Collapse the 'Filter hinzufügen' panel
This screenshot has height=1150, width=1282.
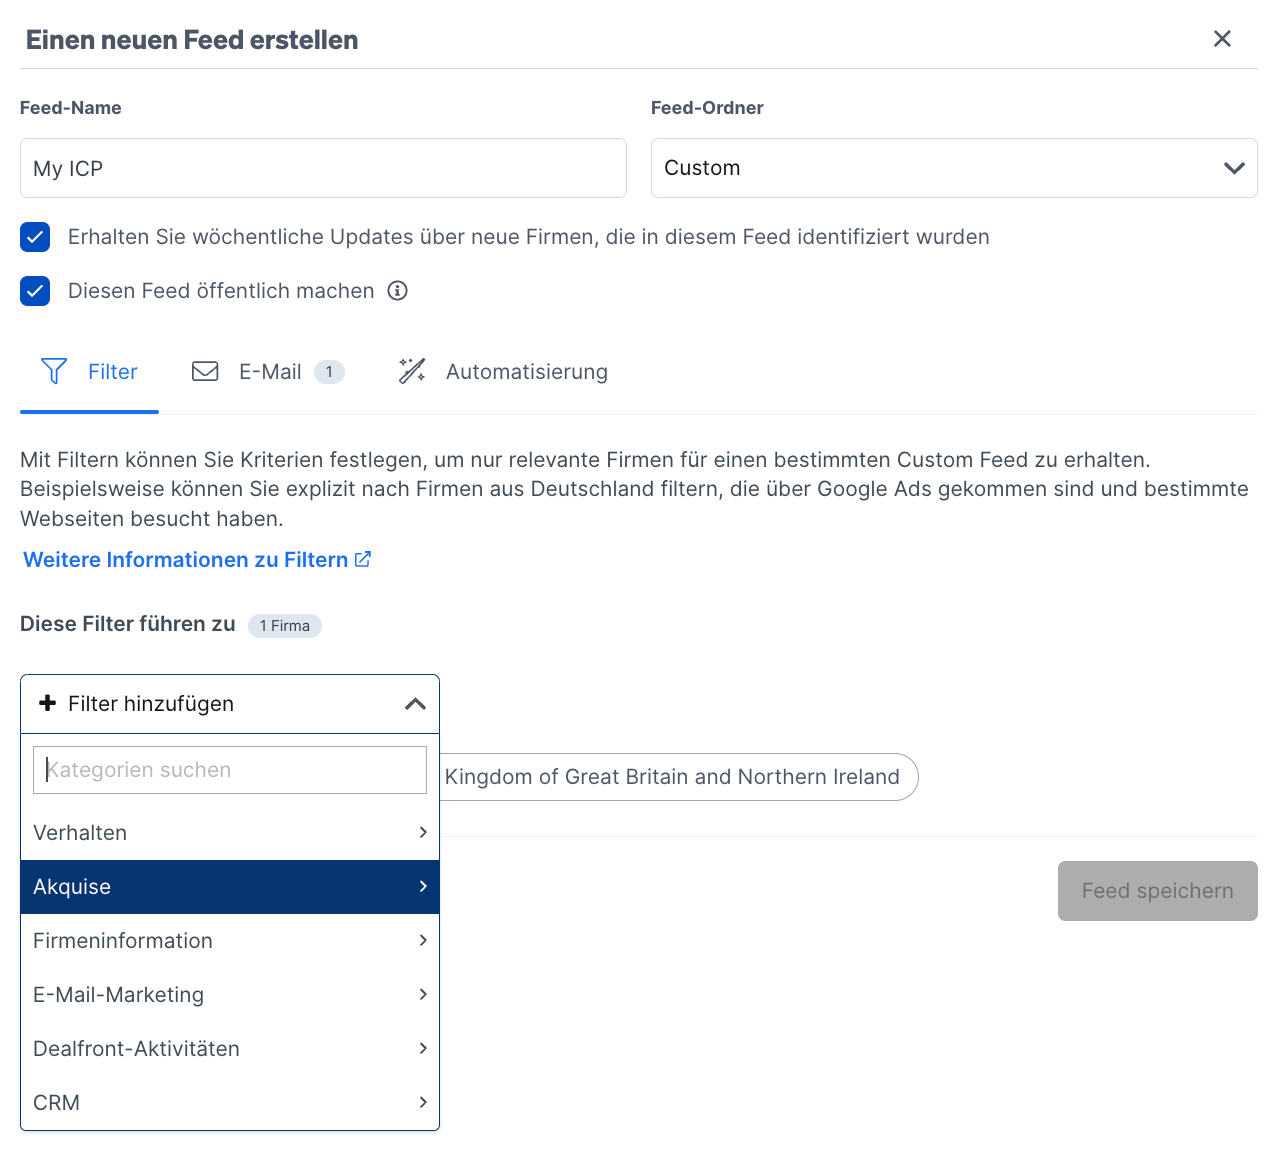pos(416,703)
